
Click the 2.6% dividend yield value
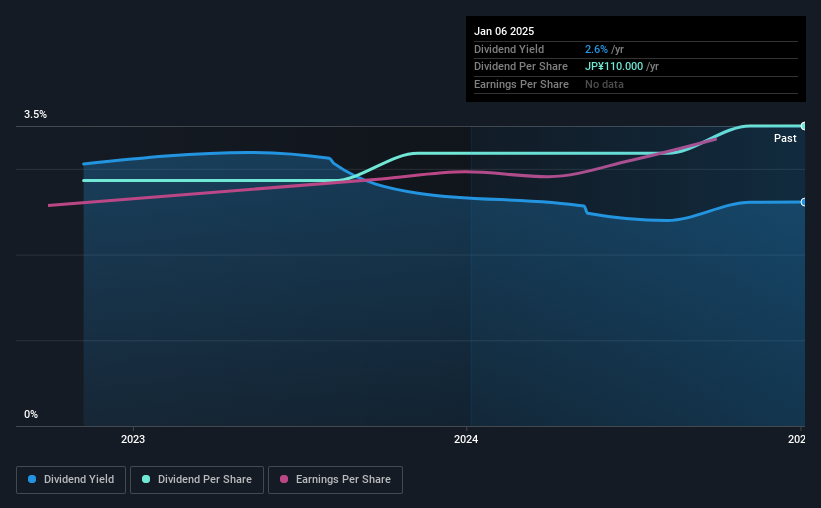(x=596, y=49)
